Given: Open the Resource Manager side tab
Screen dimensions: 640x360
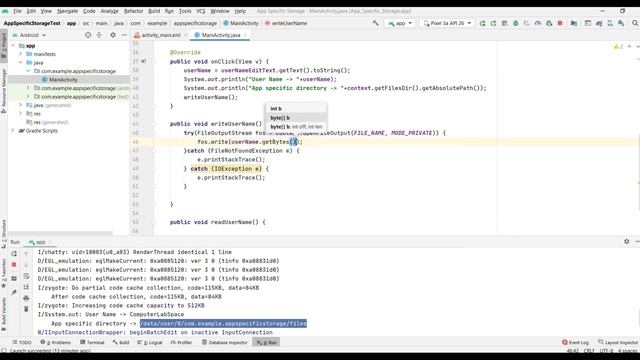Looking at the screenshot, I should coord(4,91).
